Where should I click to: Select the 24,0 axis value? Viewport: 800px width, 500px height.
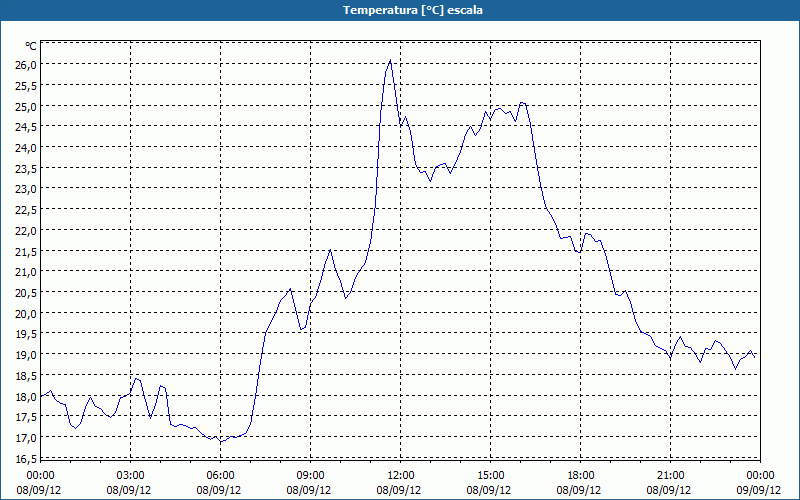[x=26, y=147]
